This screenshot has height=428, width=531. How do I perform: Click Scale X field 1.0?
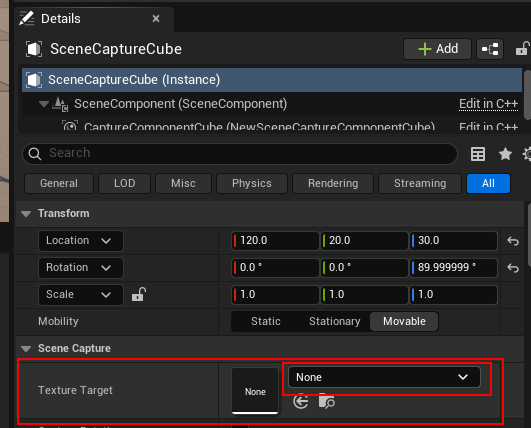[x=275, y=295]
